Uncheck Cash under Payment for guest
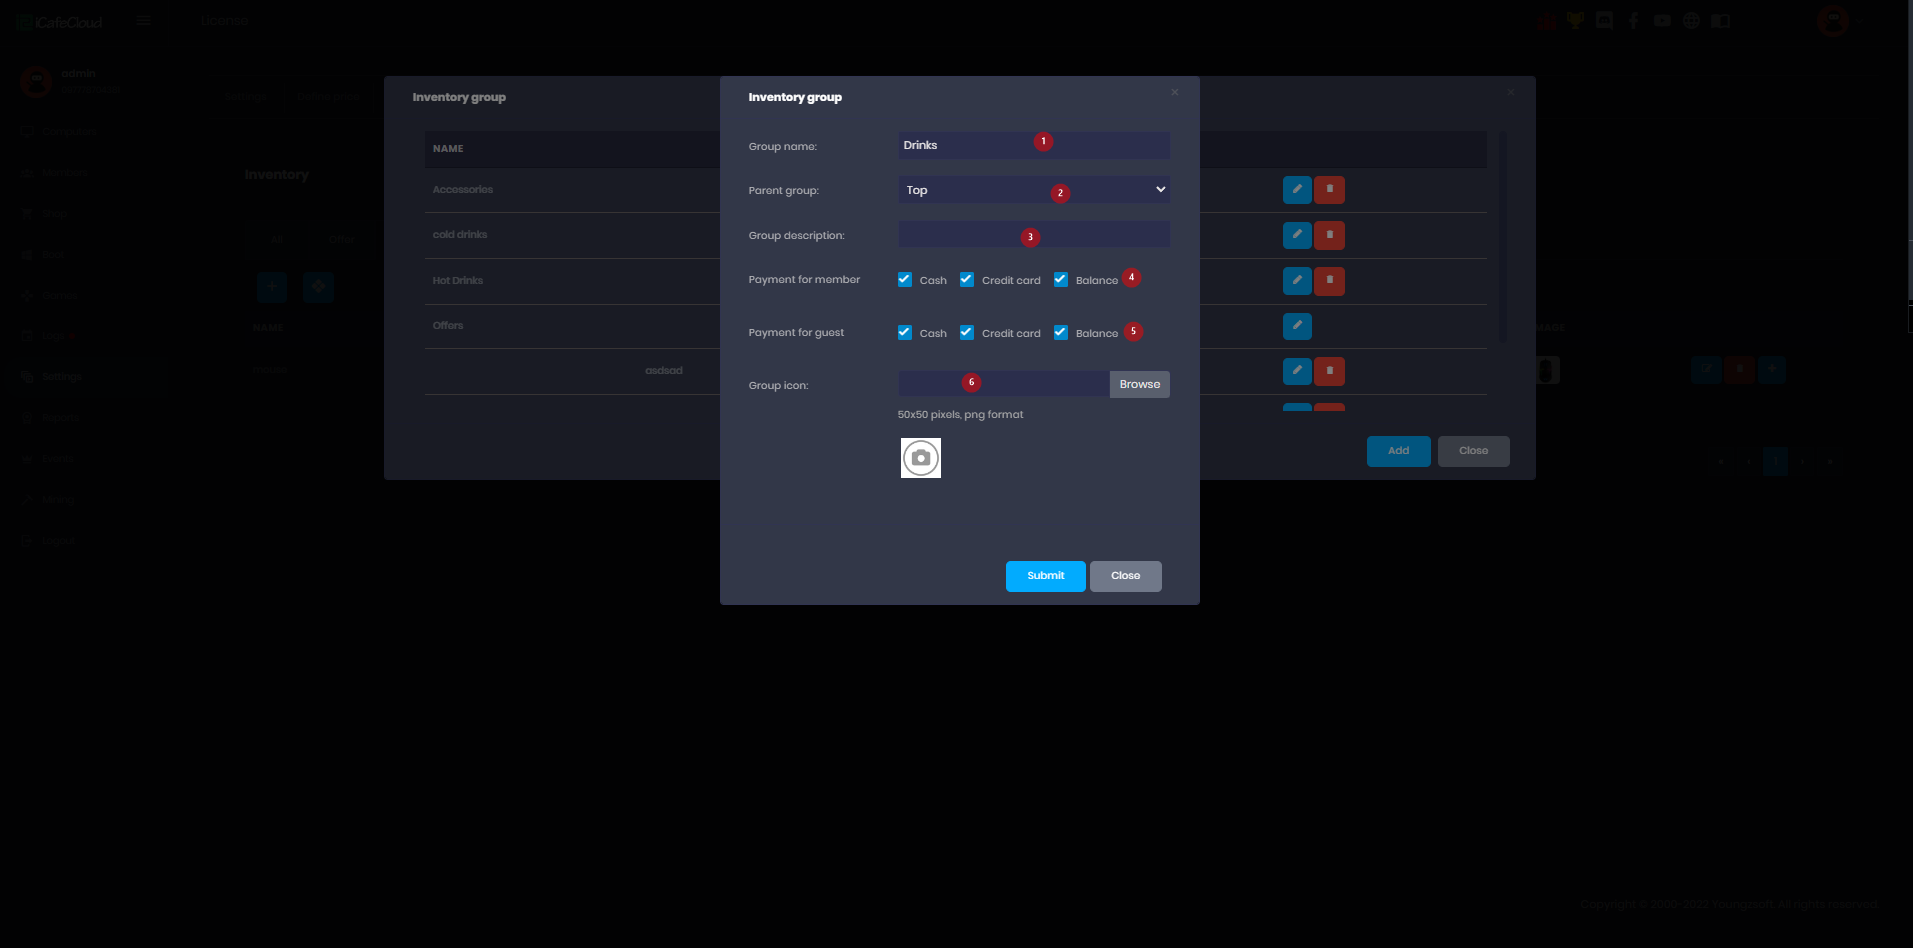 pyautogui.click(x=905, y=333)
